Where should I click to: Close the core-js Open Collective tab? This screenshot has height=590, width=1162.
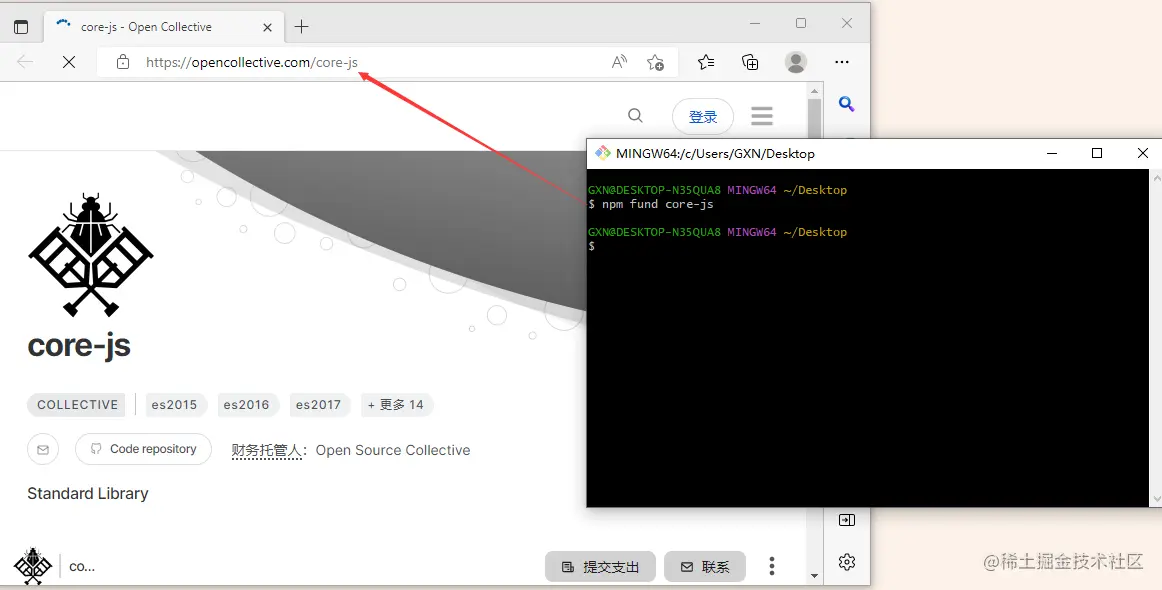pyautogui.click(x=268, y=27)
